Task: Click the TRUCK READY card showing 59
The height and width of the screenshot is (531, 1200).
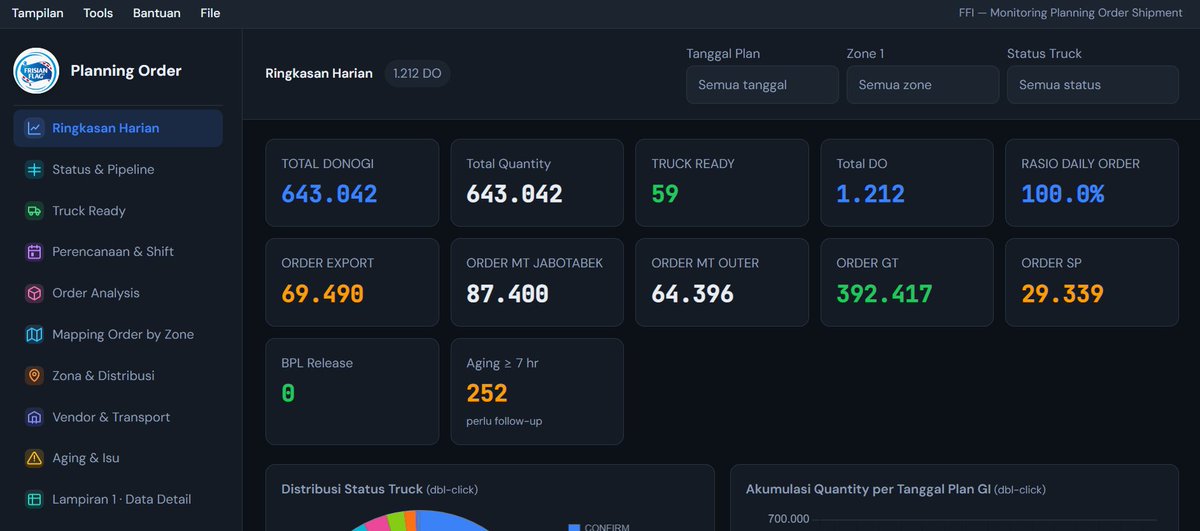Action: [x=722, y=183]
